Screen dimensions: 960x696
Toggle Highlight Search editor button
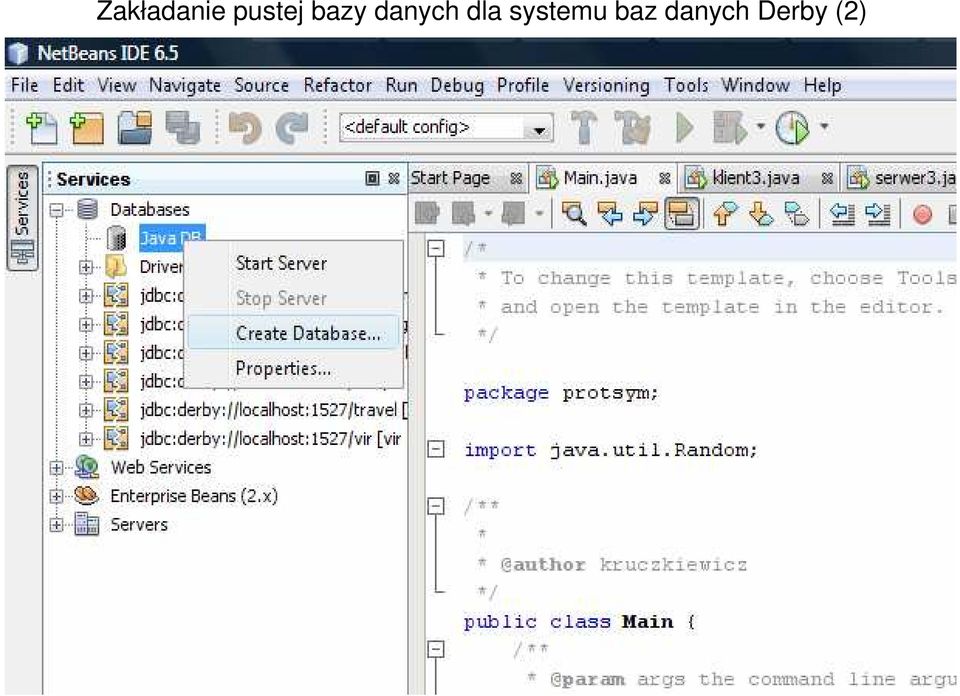pos(681,214)
